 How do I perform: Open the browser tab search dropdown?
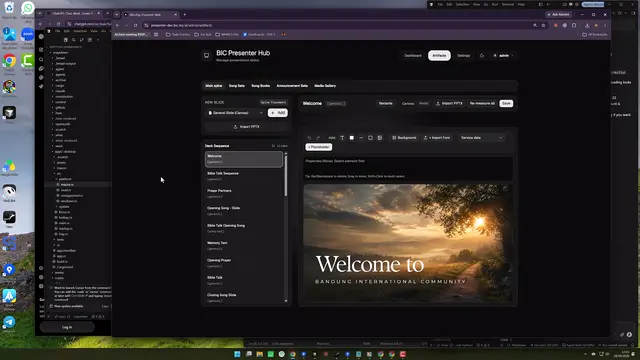coord(117,15)
